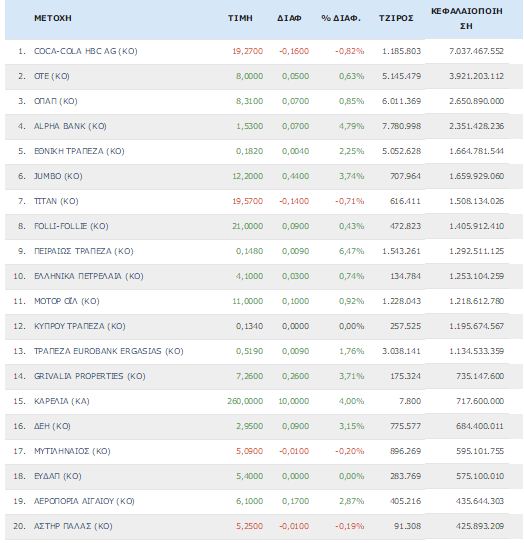
Task: Click OTE capitalization 3.921.203.112
Action: click(x=476, y=76)
